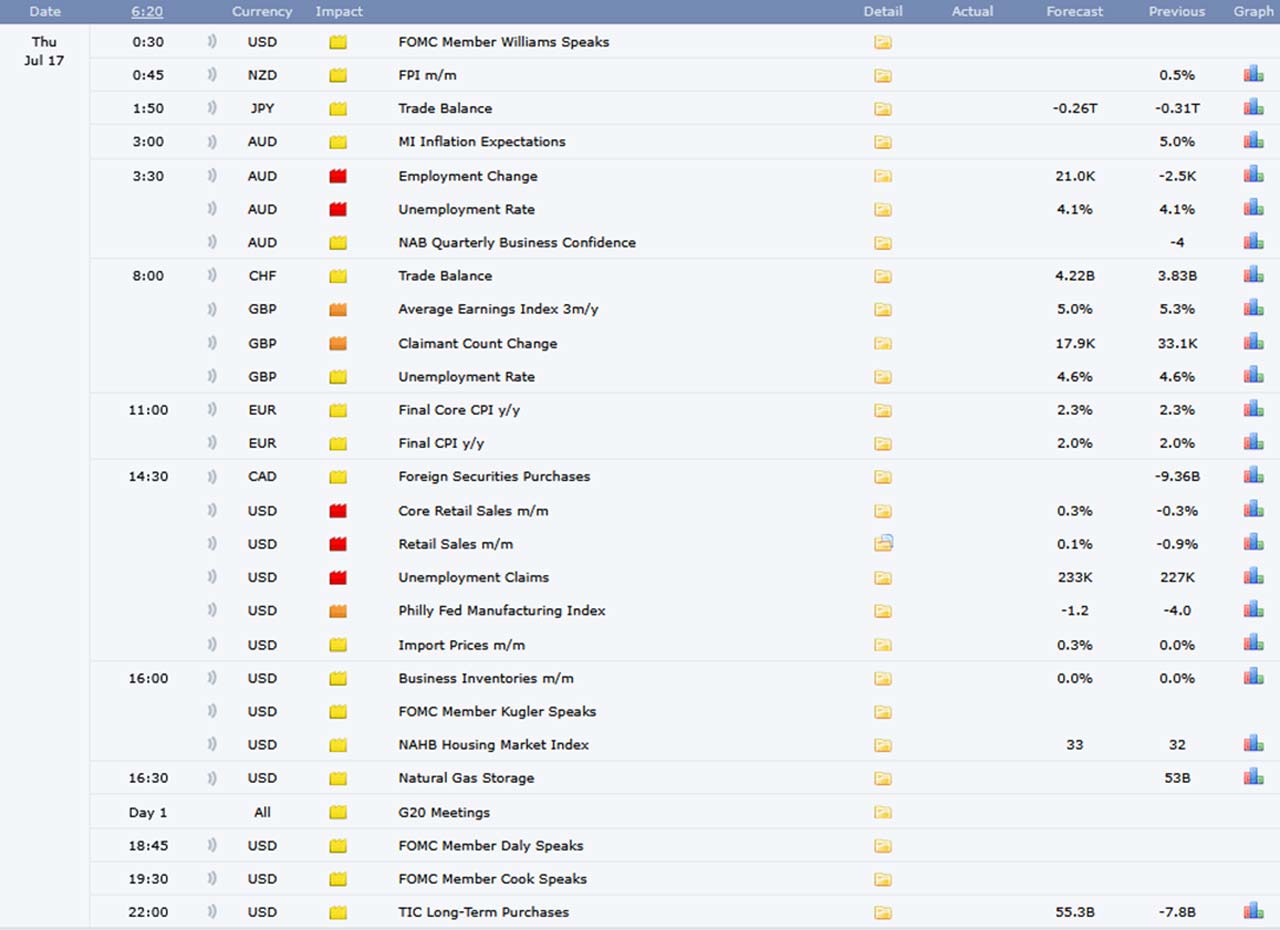Open graph for Employment Change
The height and width of the screenshot is (930, 1280).
1253,175
